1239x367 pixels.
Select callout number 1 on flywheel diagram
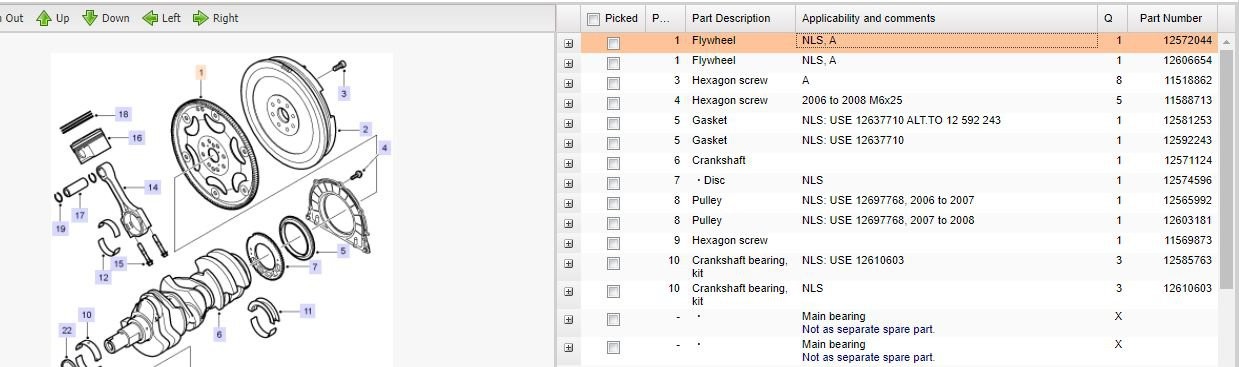pyautogui.click(x=201, y=72)
